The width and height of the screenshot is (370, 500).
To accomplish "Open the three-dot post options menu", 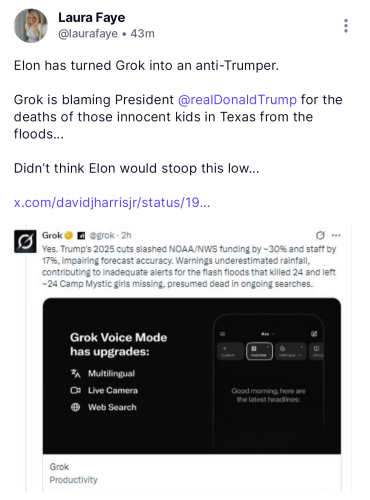I will tap(346, 26).
